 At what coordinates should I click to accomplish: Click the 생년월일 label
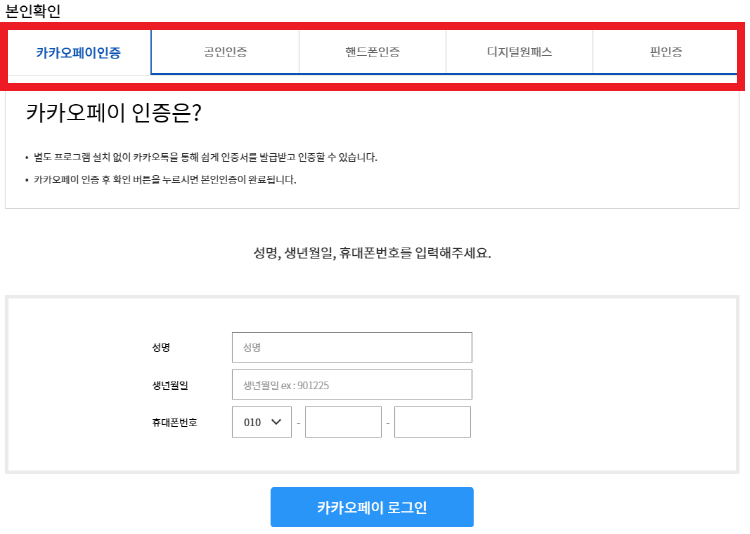(170, 385)
